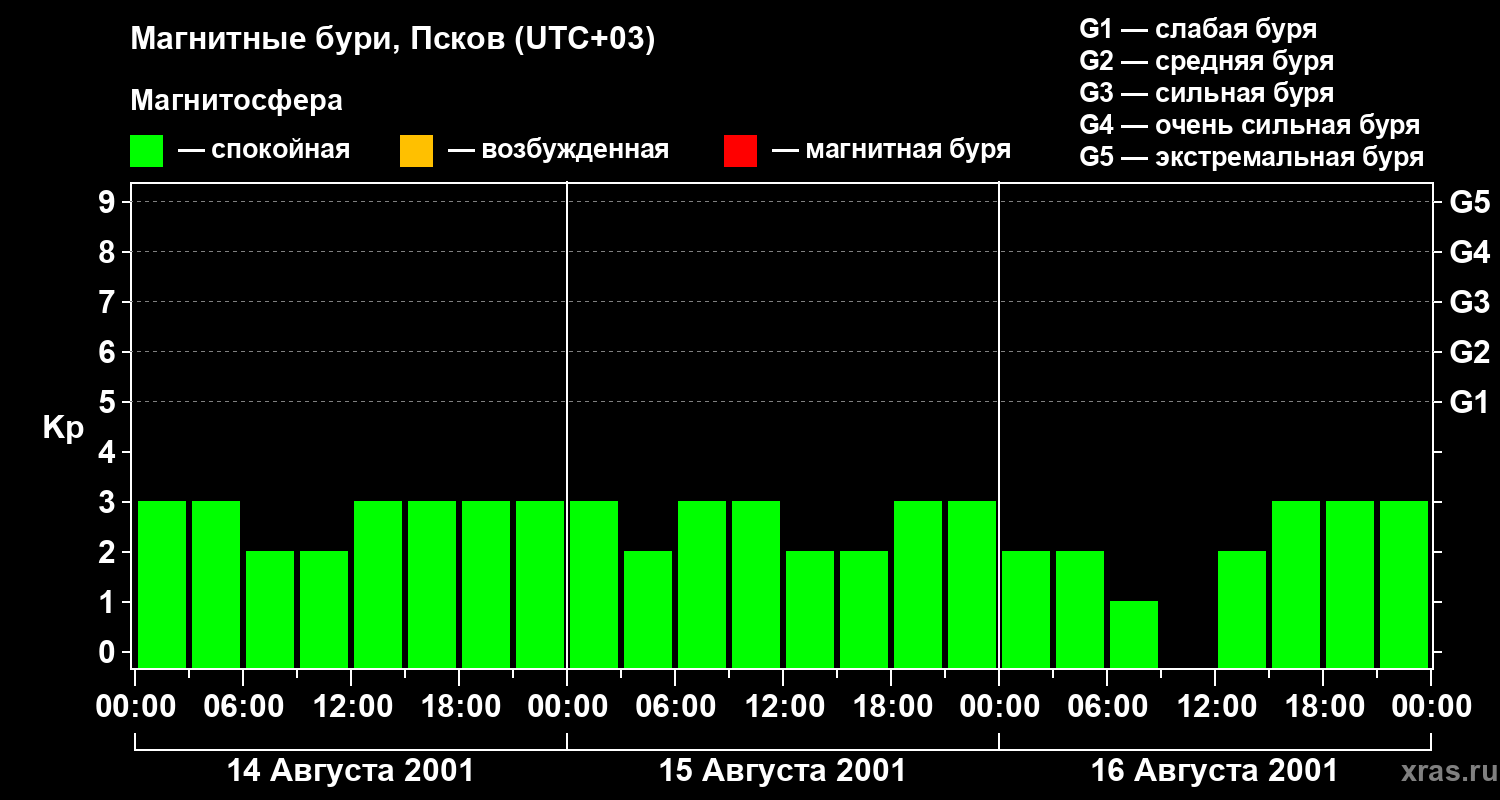Click the '14 Августа 2001' date label
The image size is (1500, 800).
point(350,771)
